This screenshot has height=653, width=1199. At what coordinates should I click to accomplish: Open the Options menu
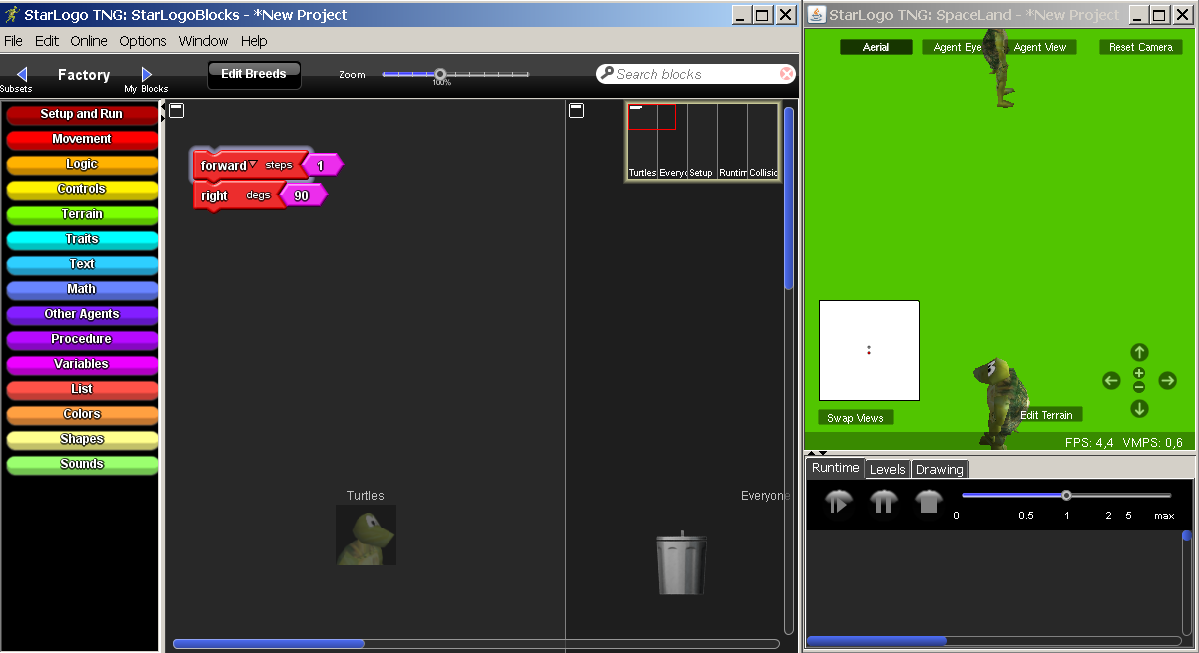coord(142,41)
